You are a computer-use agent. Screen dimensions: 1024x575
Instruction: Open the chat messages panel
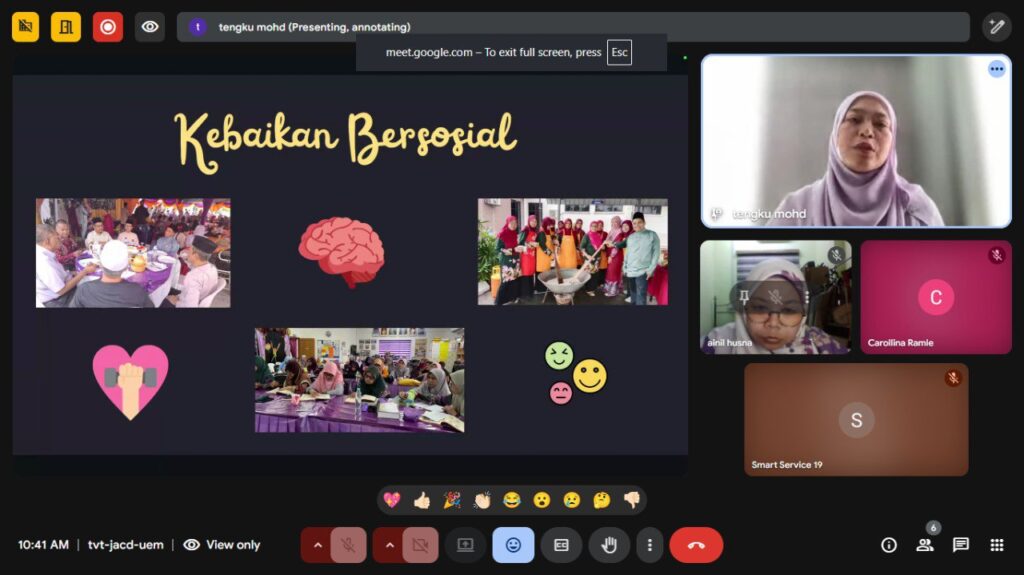[x=961, y=545]
